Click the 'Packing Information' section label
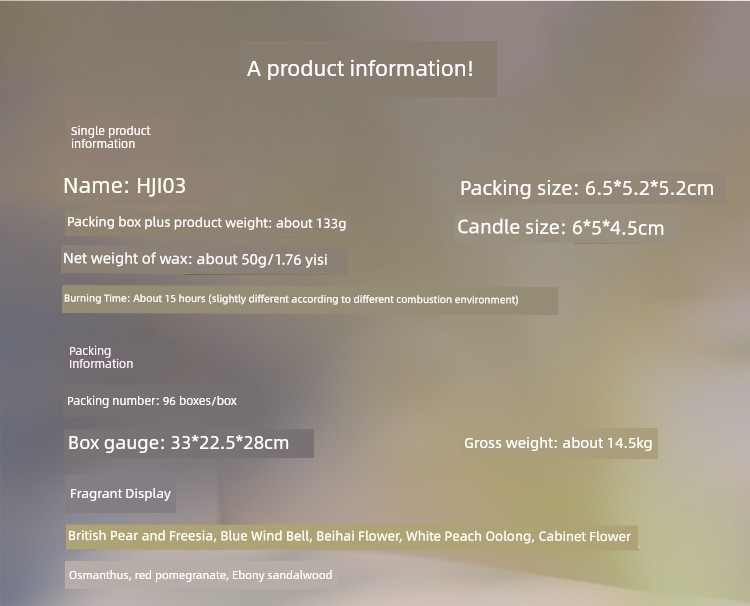 [101, 357]
